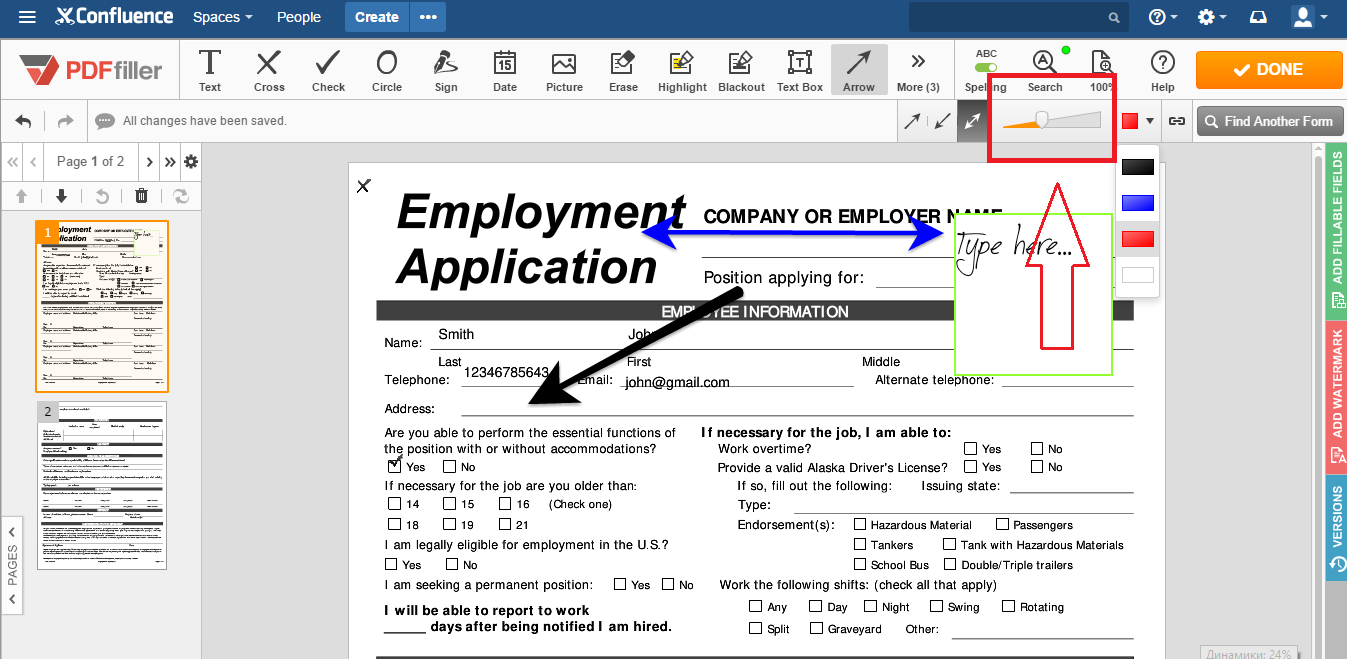
Task: Click the PDFfiller logo
Action: click(91, 70)
